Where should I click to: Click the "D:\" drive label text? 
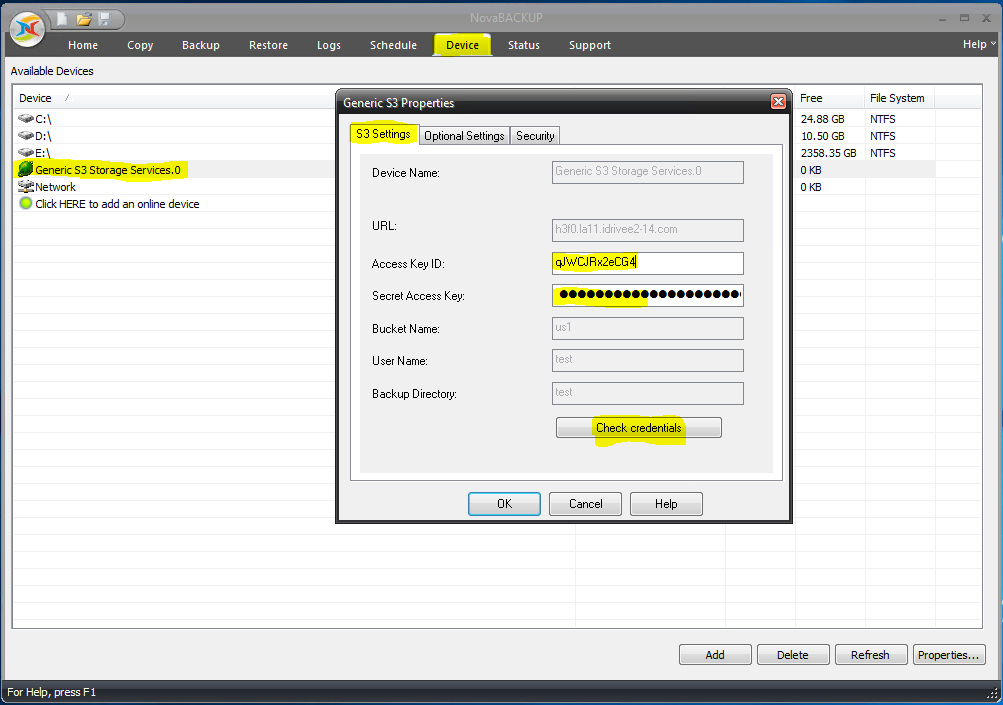click(x=43, y=136)
